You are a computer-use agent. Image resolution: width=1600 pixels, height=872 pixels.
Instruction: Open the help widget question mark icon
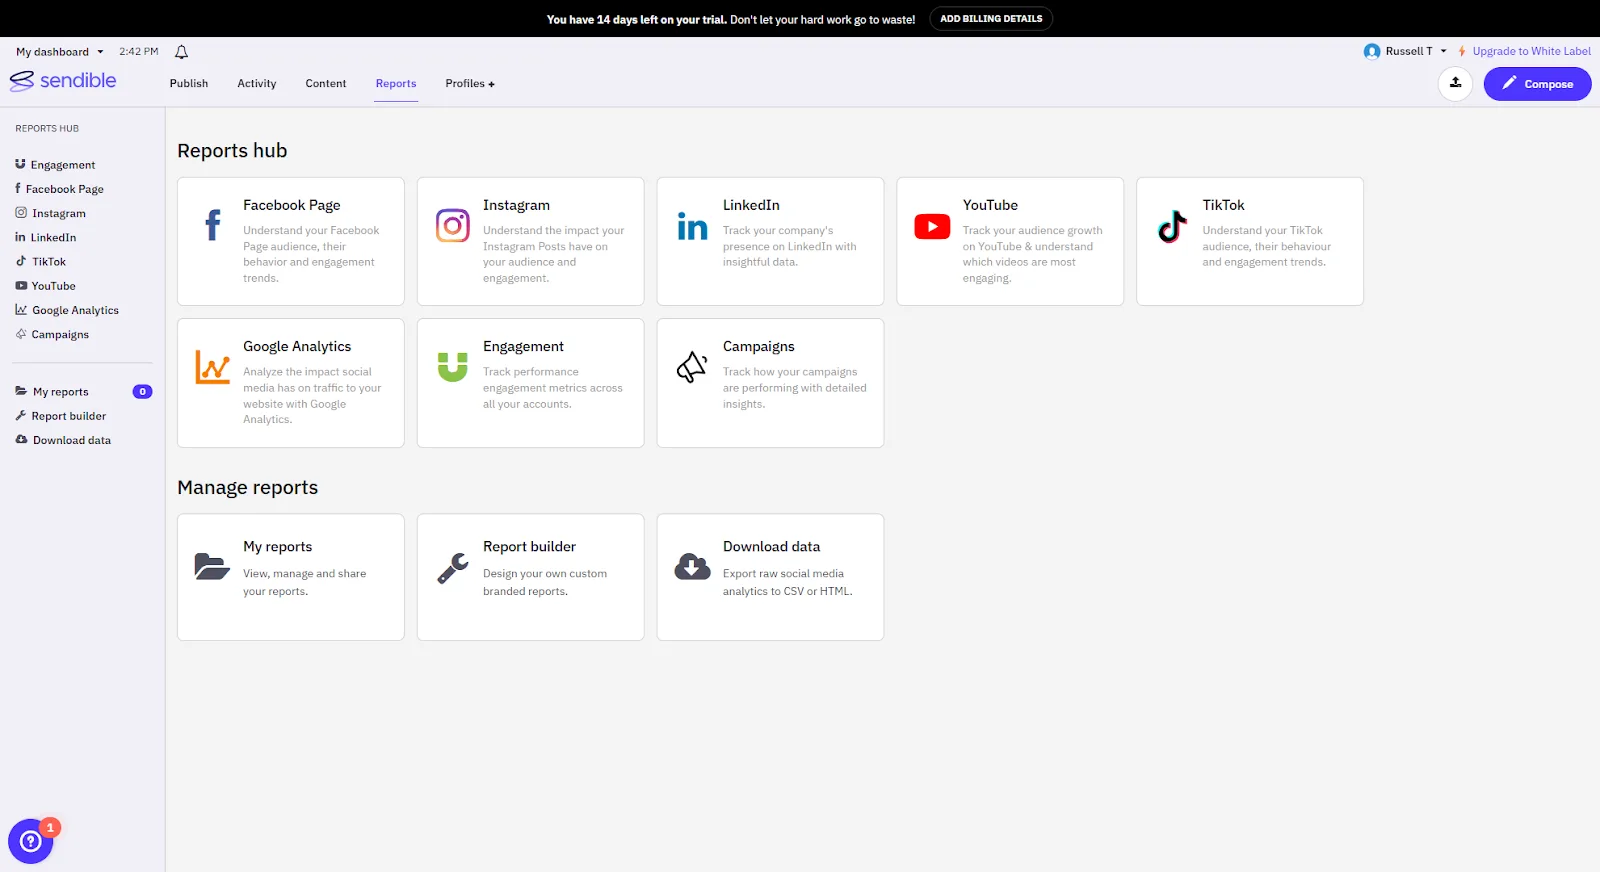[30, 842]
